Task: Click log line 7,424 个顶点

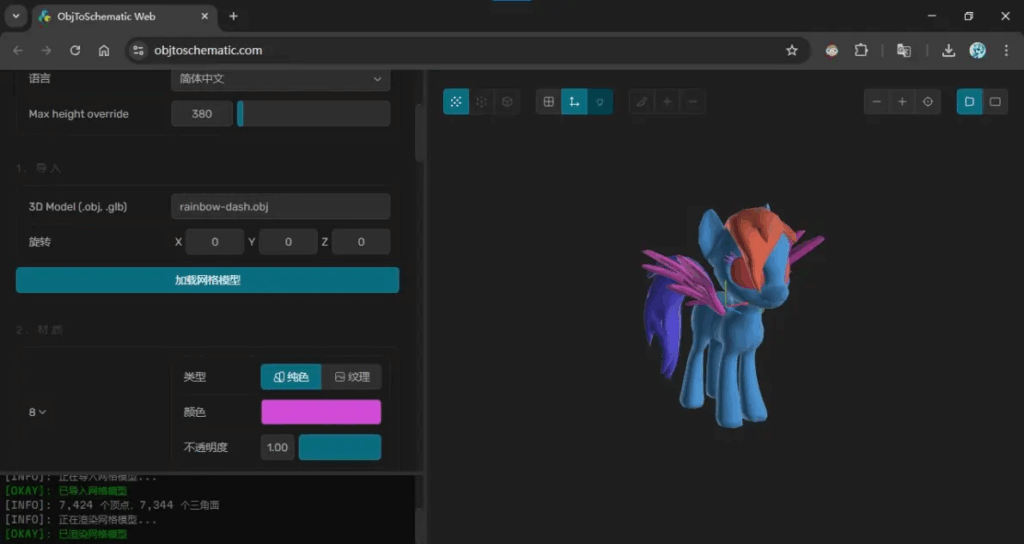Action: 112,505
